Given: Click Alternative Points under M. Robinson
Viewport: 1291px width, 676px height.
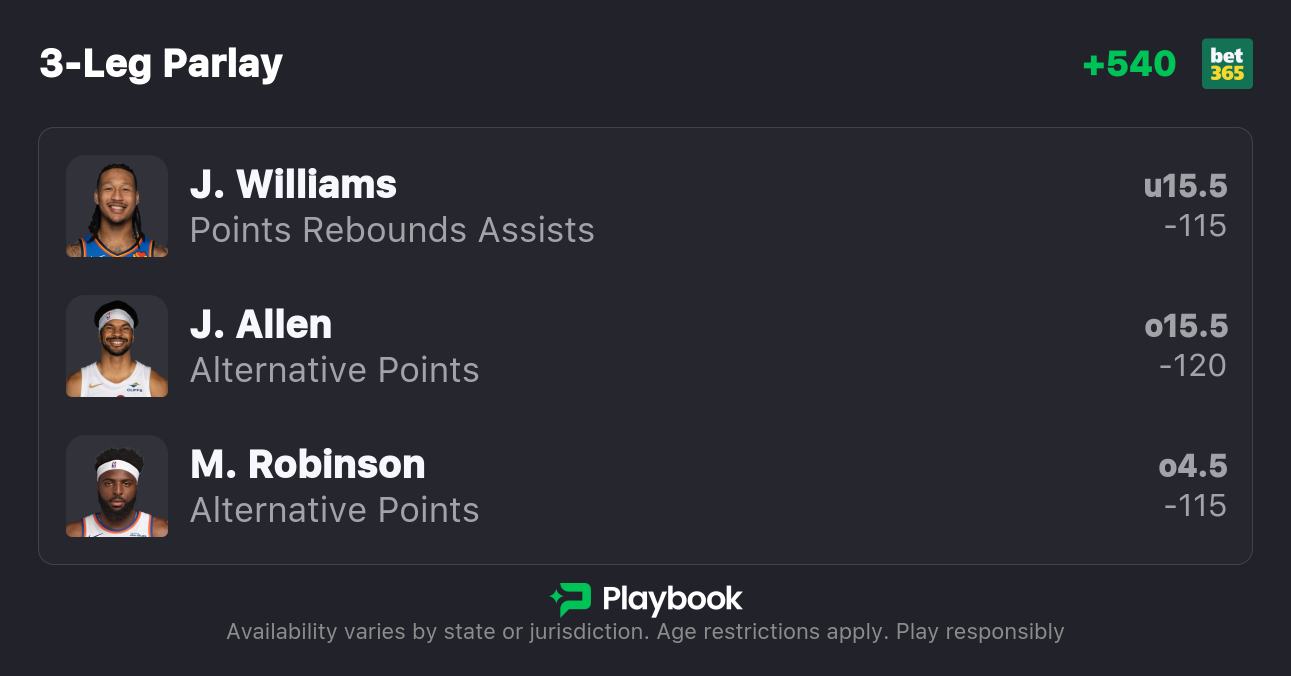Looking at the screenshot, I should point(334,510).
